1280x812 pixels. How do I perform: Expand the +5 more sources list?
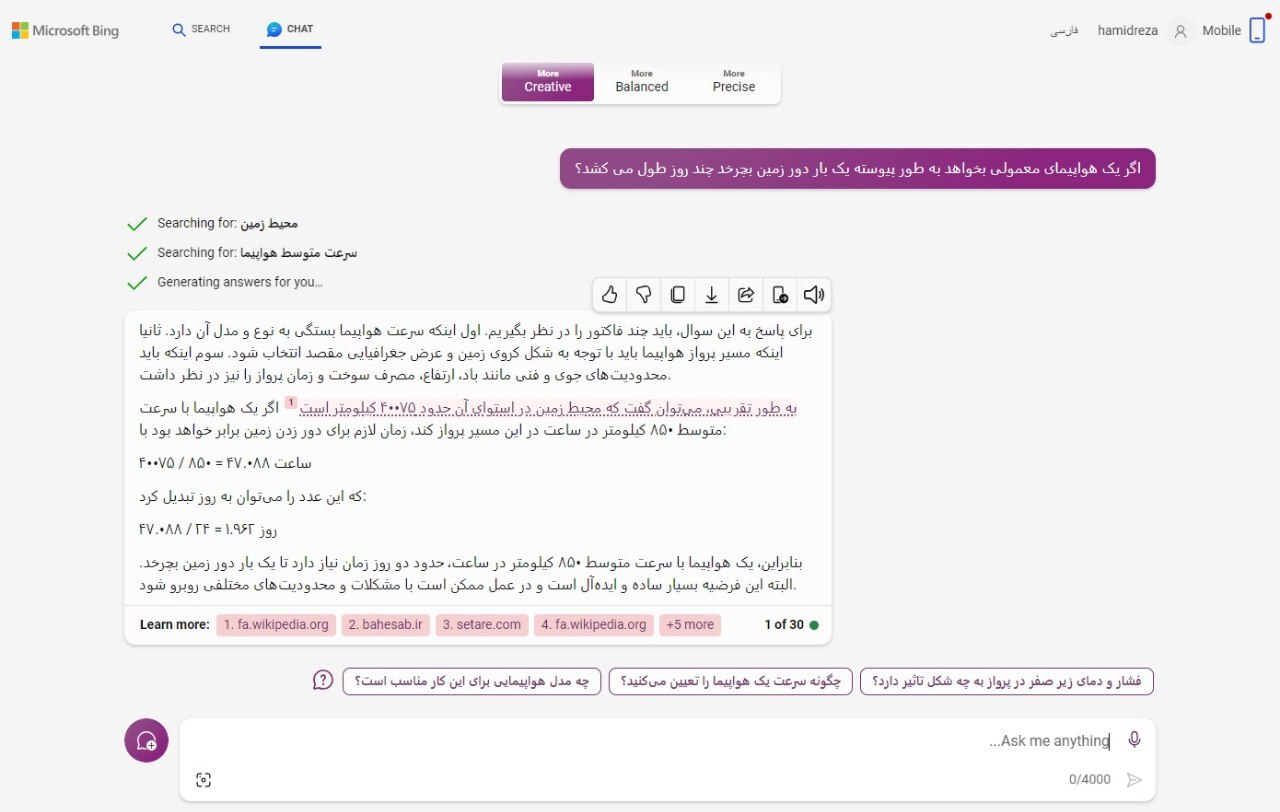tap(690, 625)
